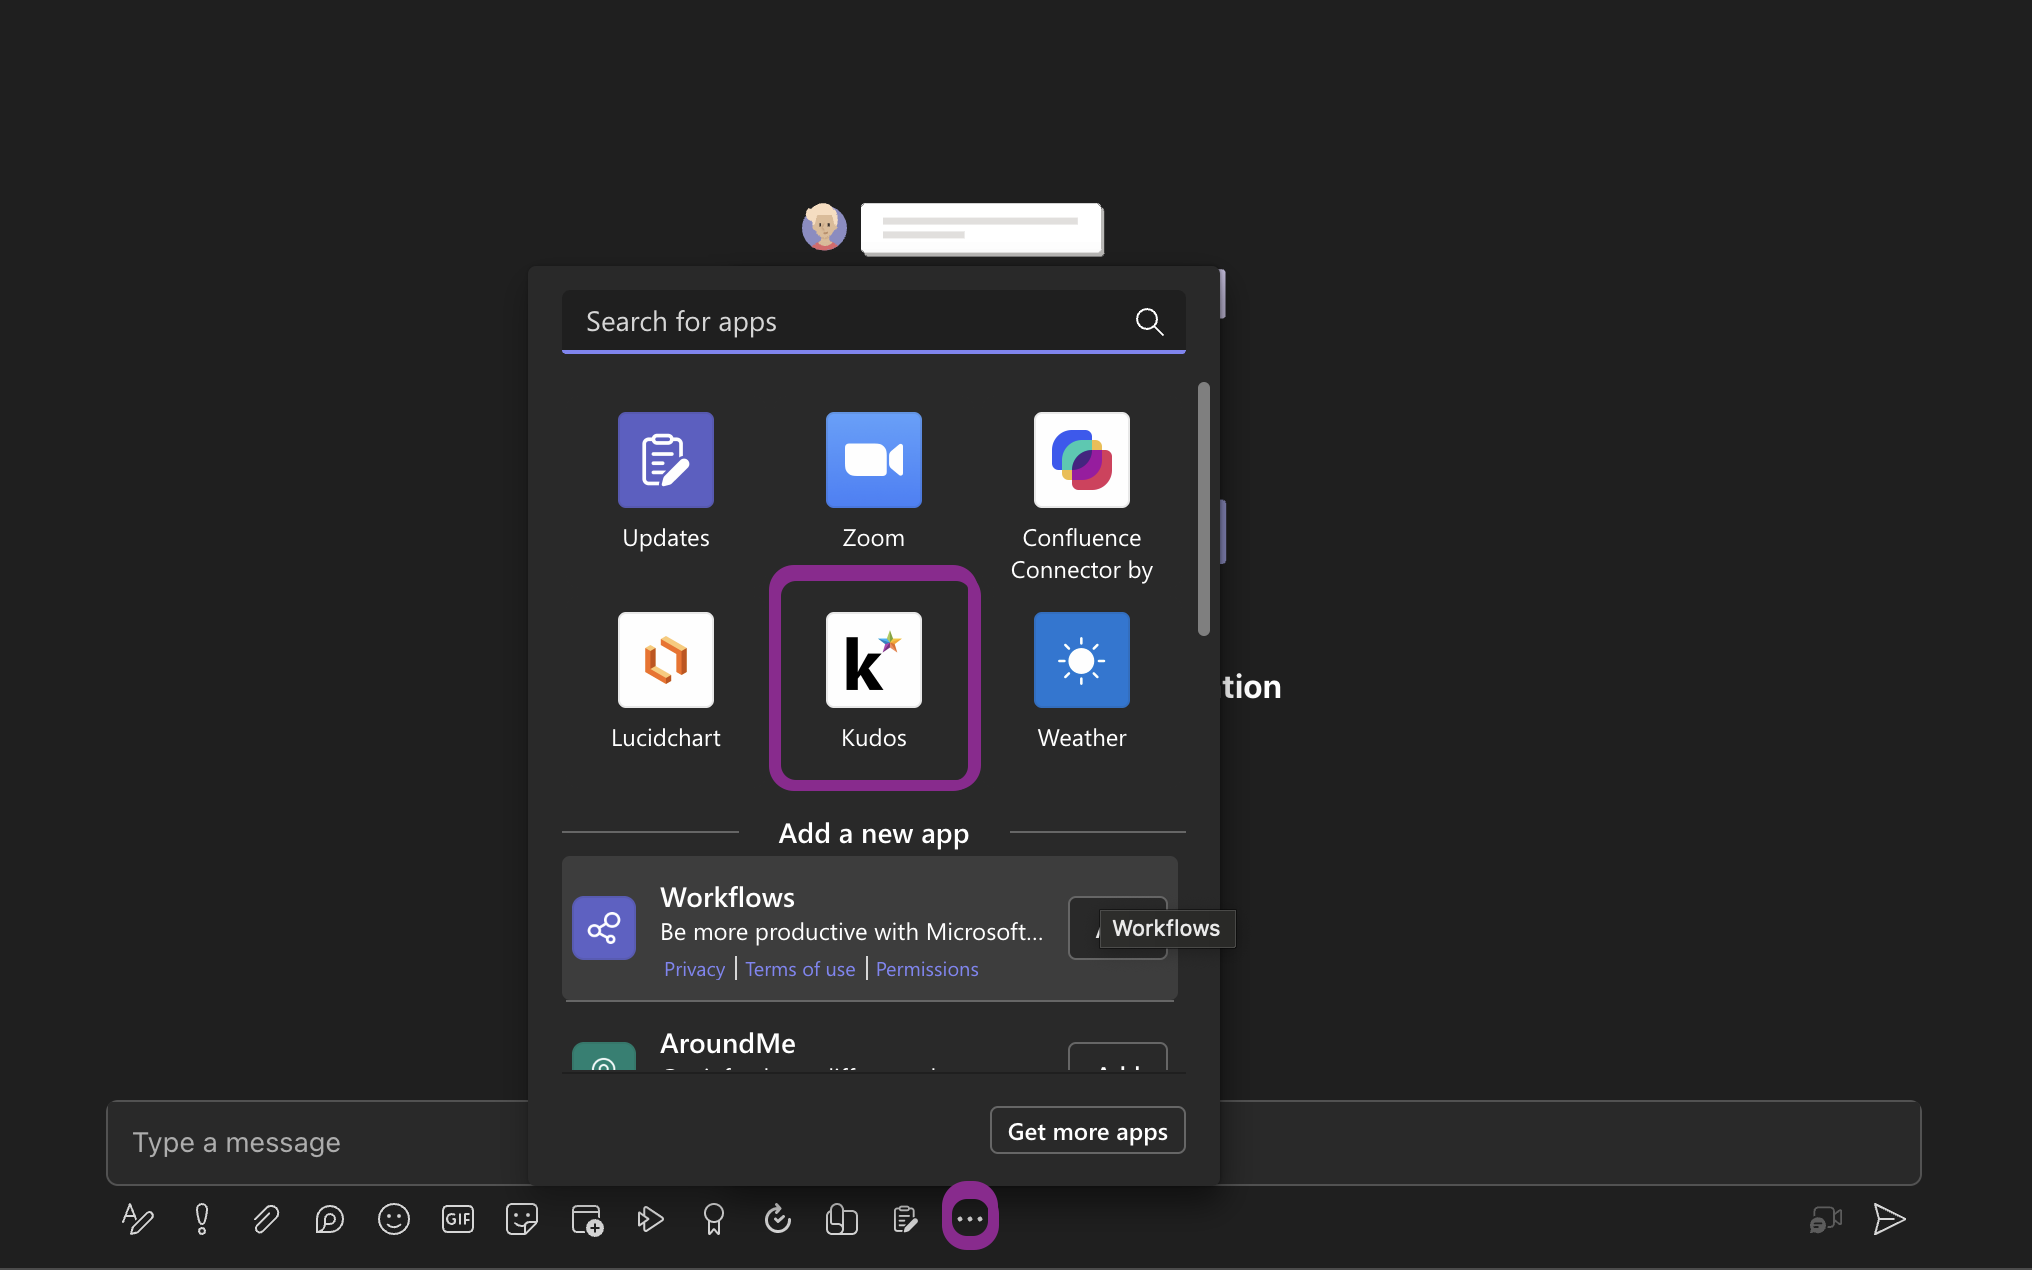Open the Weather app tile
2032x1270 pixels.
pos(1082,681)
